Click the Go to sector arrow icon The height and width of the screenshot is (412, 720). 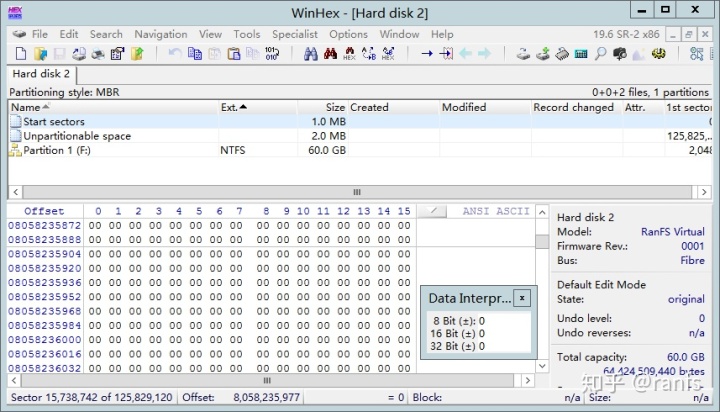(446, 54)
